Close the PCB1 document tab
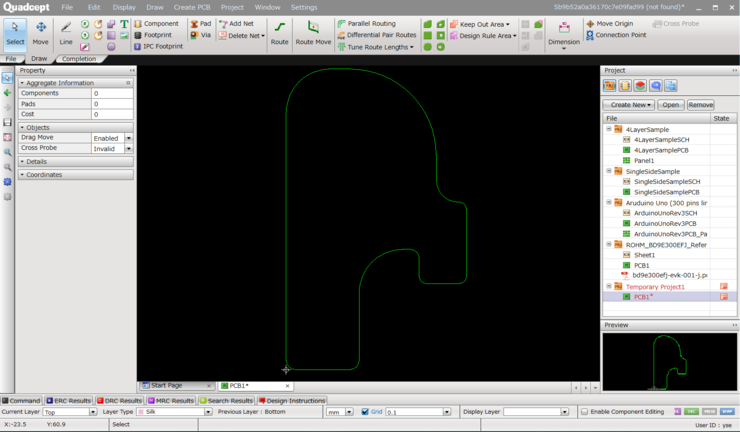740x432 pixels. point(287,386)
